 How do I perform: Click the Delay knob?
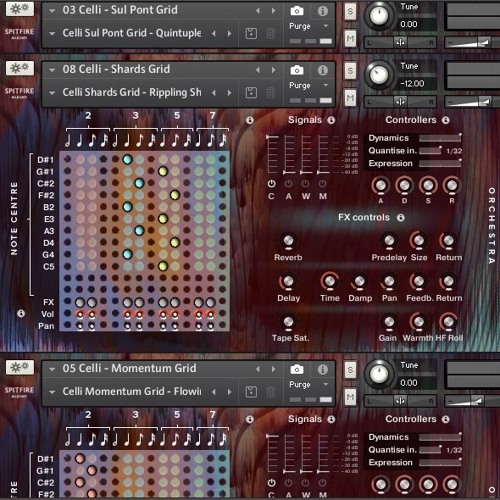tap(288, 282)
